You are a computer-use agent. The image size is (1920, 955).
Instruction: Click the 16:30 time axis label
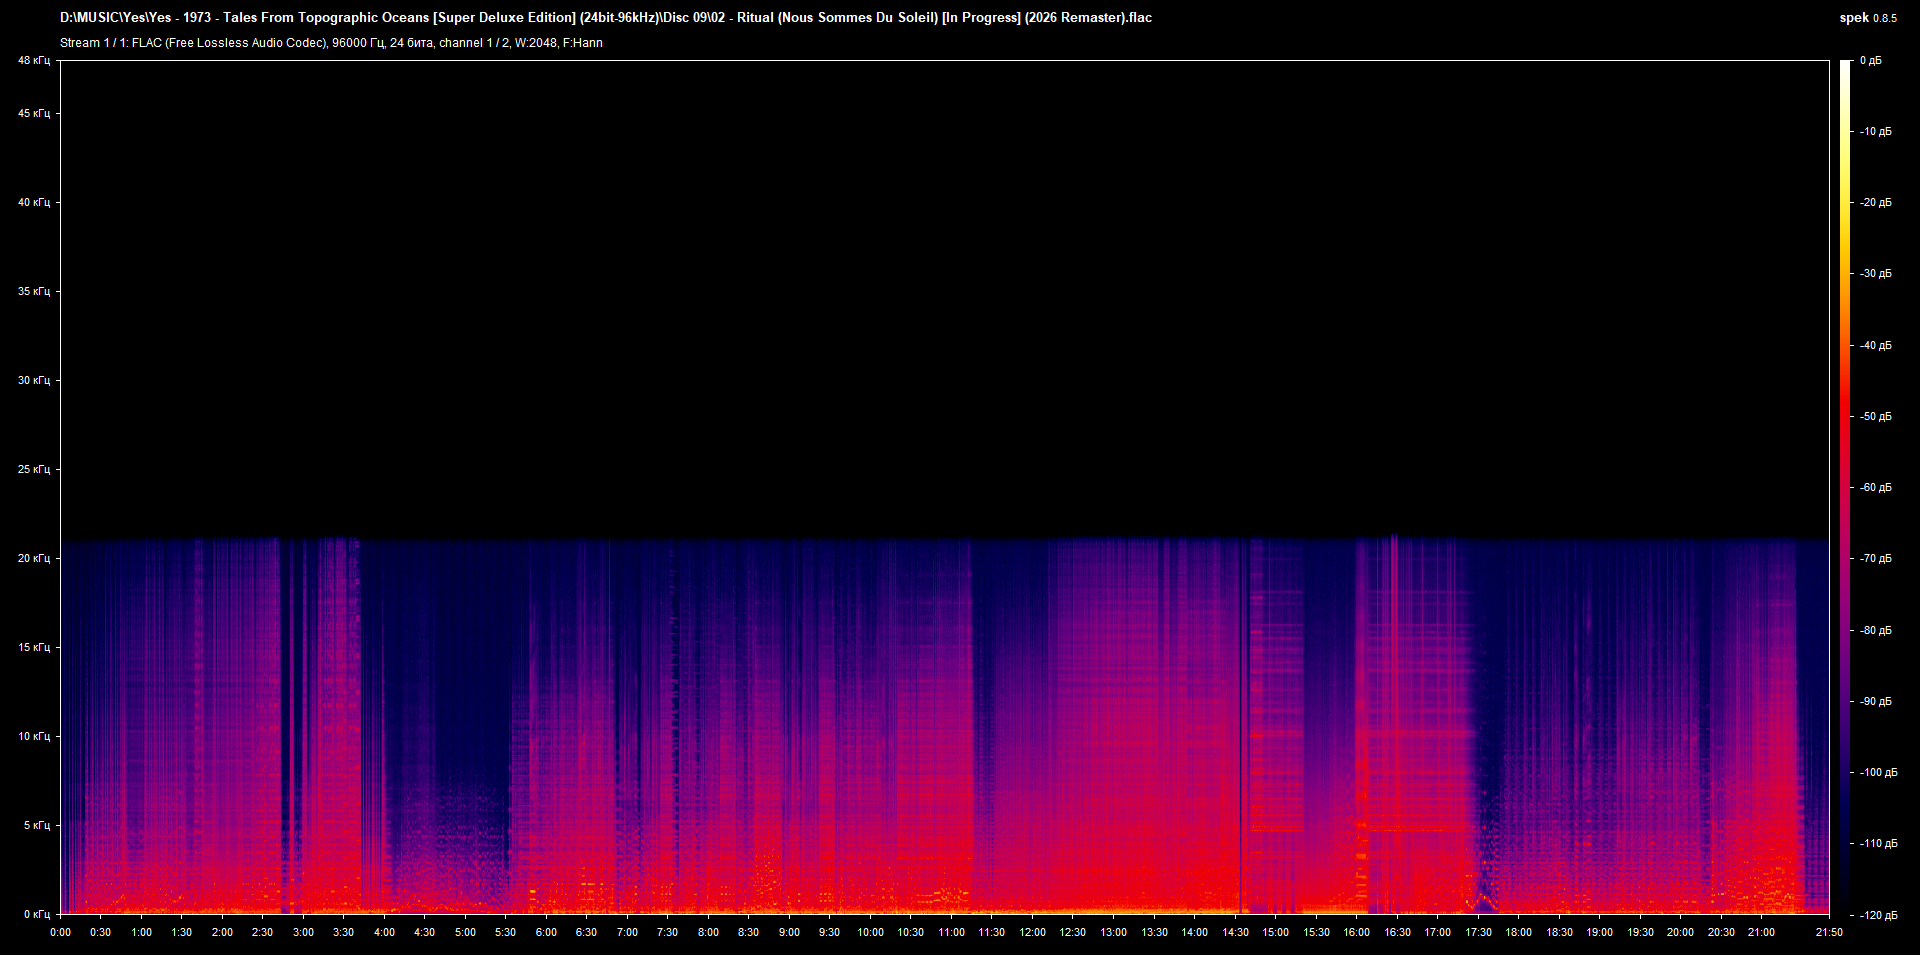tap(1398, 932)
